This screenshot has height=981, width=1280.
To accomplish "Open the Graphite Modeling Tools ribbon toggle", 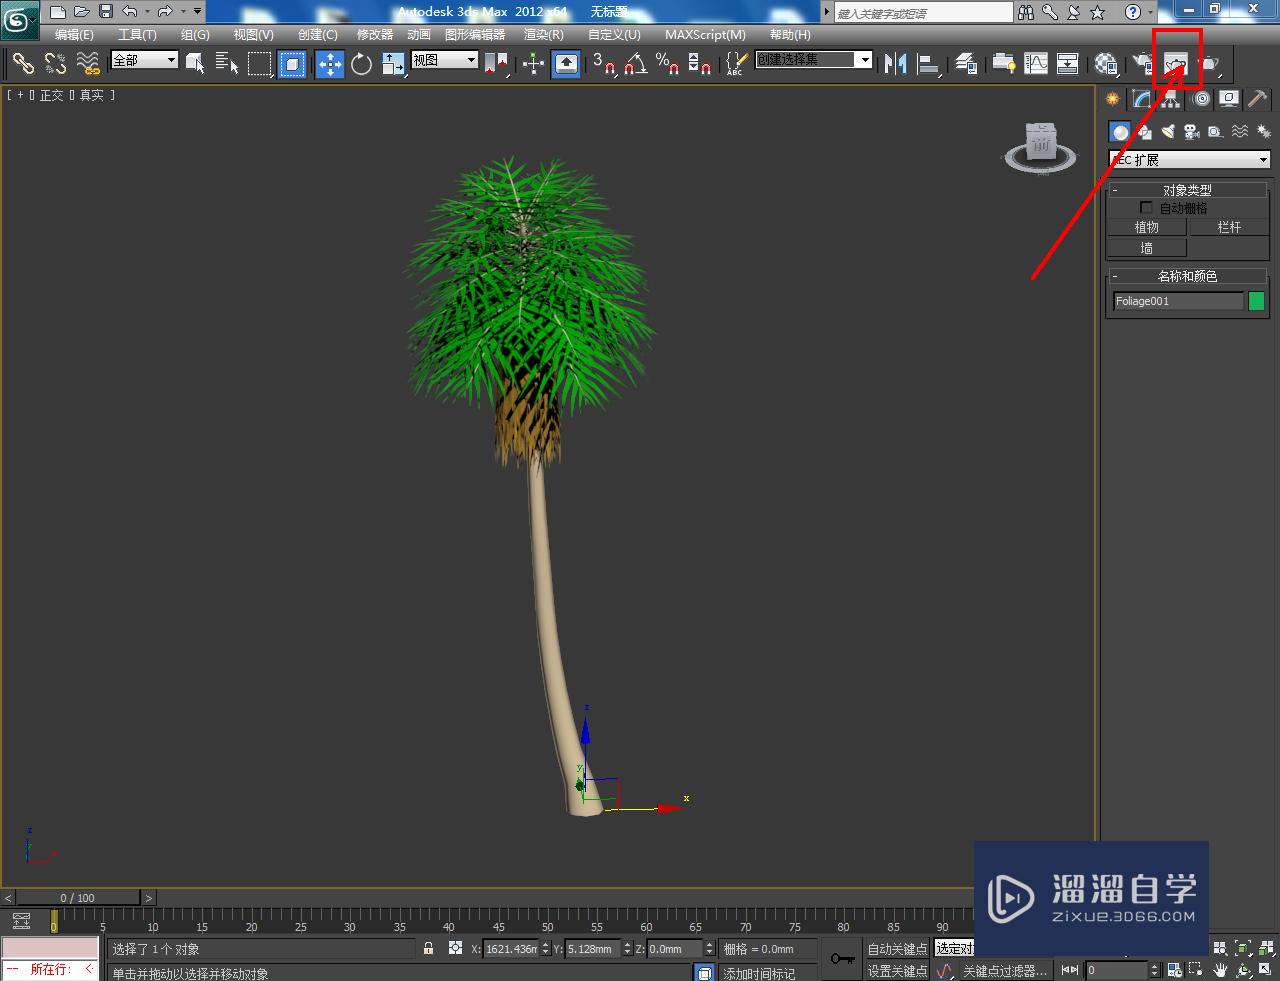I will [x=1003, y=64].
